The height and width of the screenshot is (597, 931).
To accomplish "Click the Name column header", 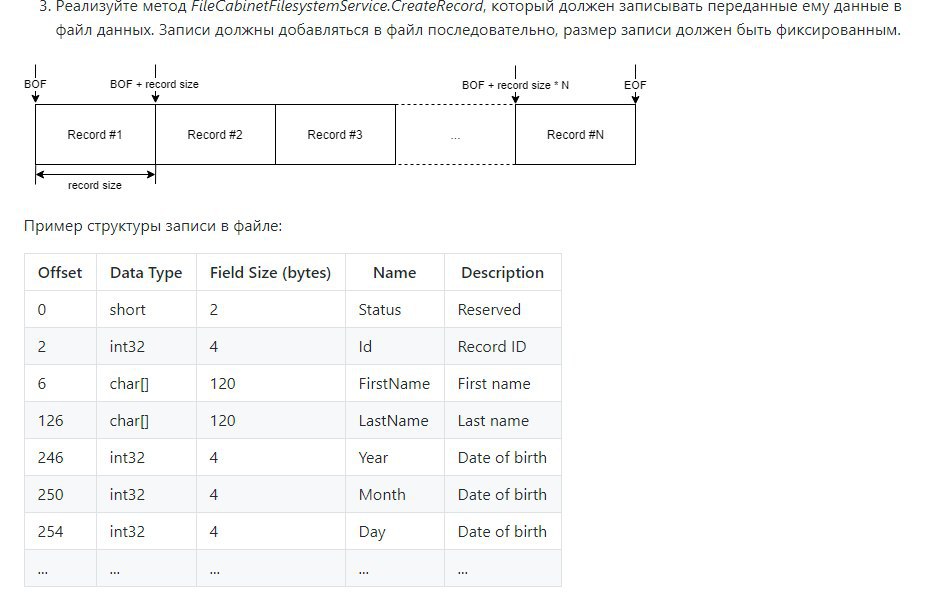I will coord(395,273).
